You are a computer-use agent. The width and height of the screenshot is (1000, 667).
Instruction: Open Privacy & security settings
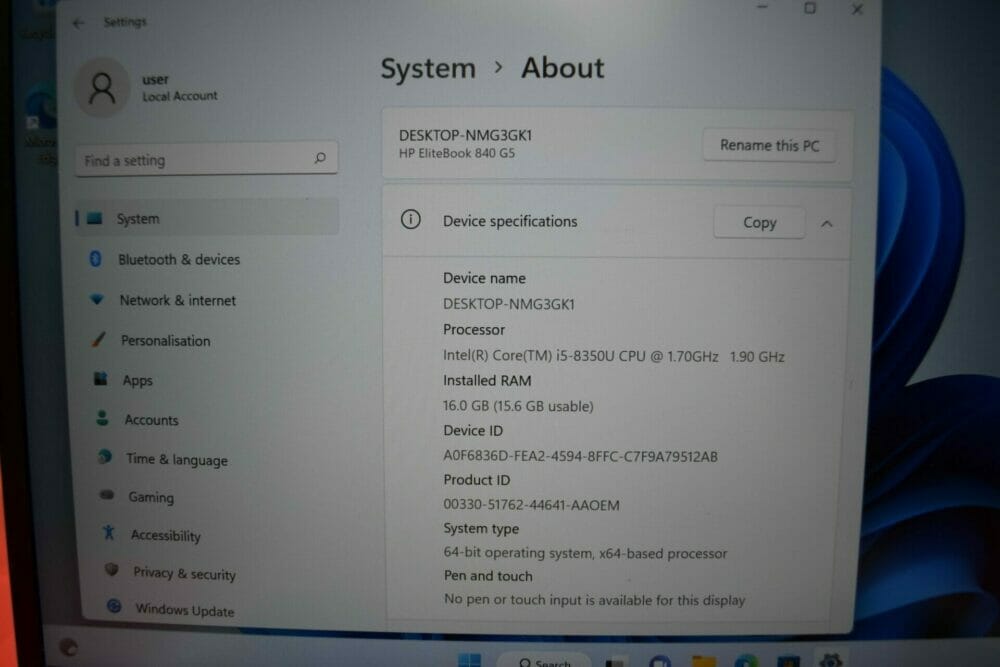coord(184,573)
